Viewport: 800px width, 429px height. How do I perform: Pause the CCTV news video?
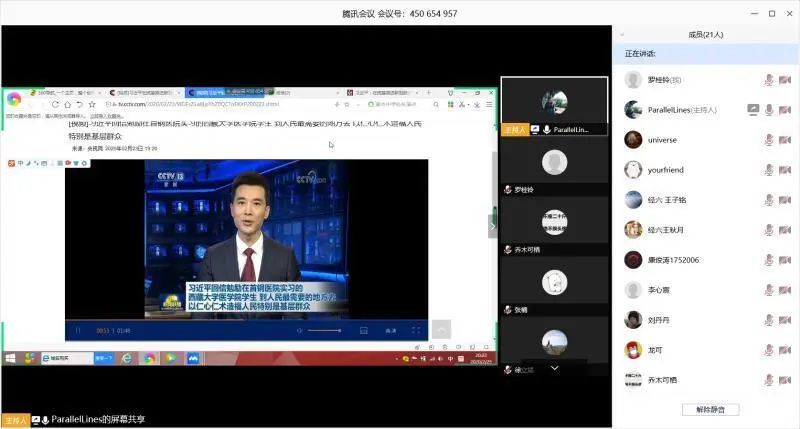click(78, 330)
